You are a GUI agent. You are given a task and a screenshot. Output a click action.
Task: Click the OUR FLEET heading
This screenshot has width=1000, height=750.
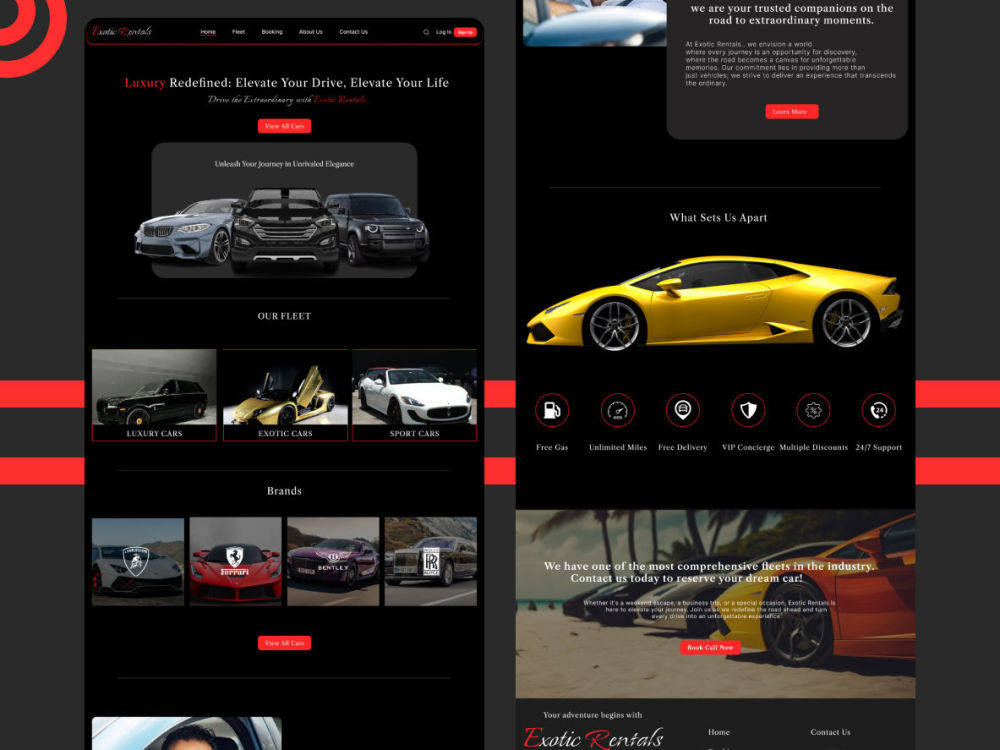click(x=284, y=316)
